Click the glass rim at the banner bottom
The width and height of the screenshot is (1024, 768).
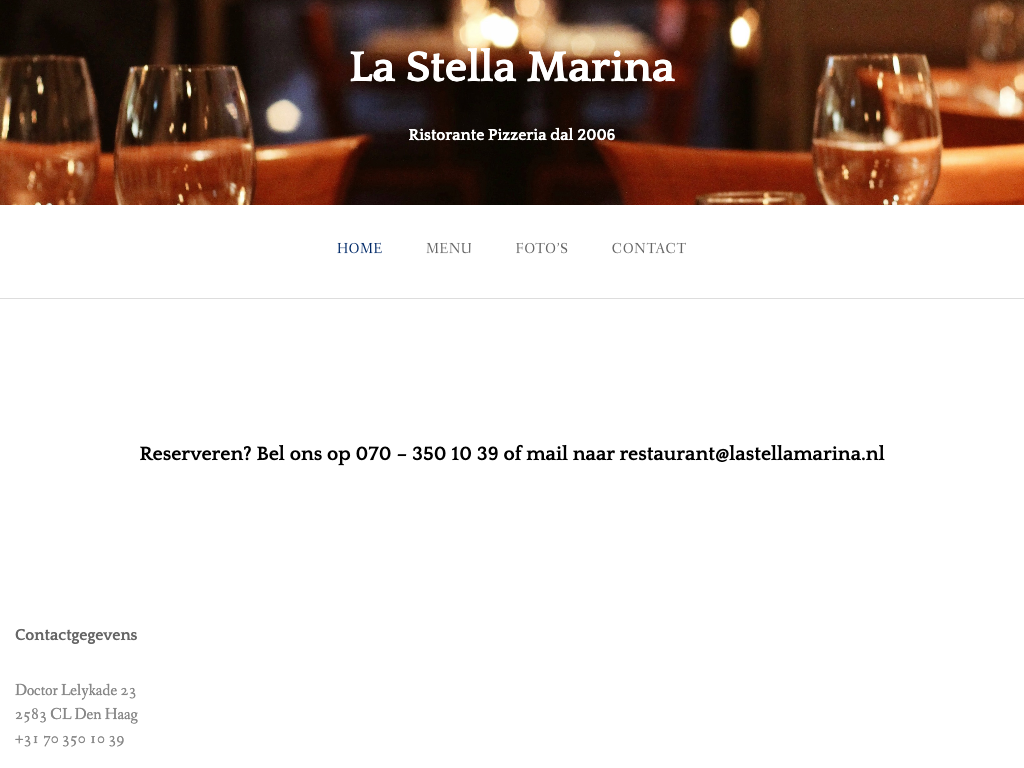(x=750, y=198)
